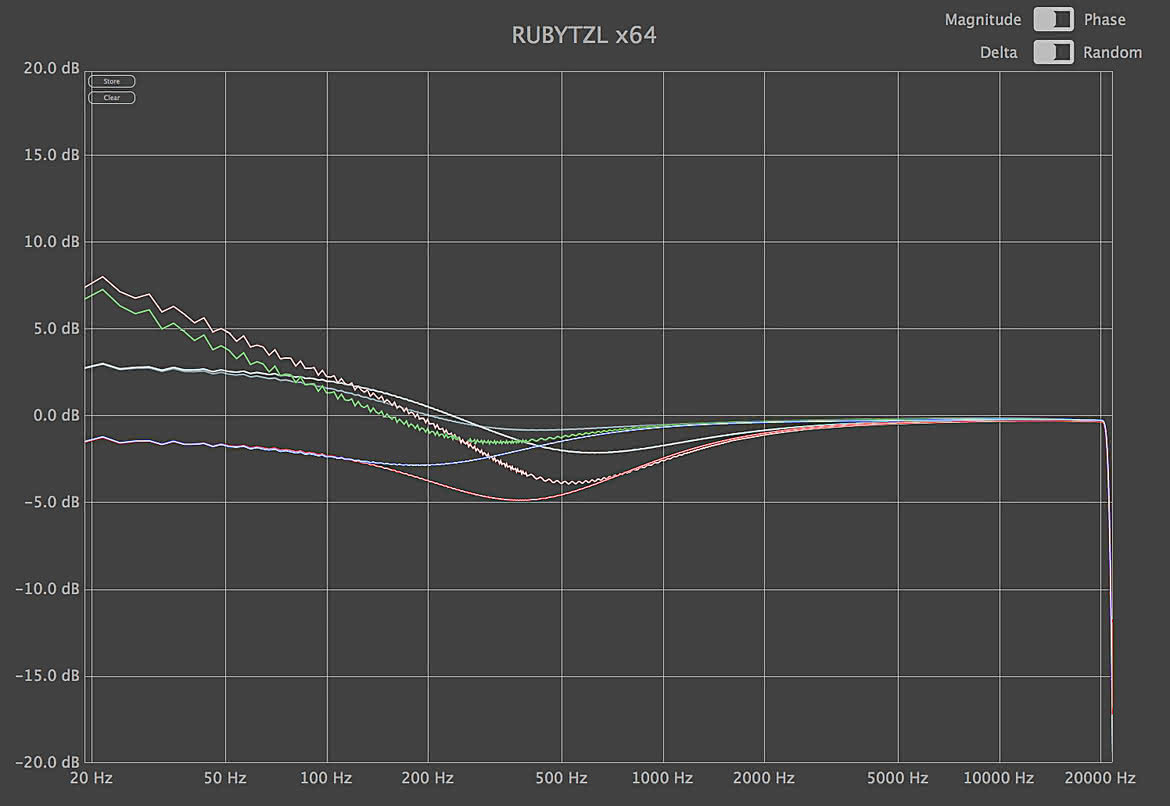Click the 50 Hz frequency label
The width and height of the screenshot is (1170, 806).
[225, 778]
